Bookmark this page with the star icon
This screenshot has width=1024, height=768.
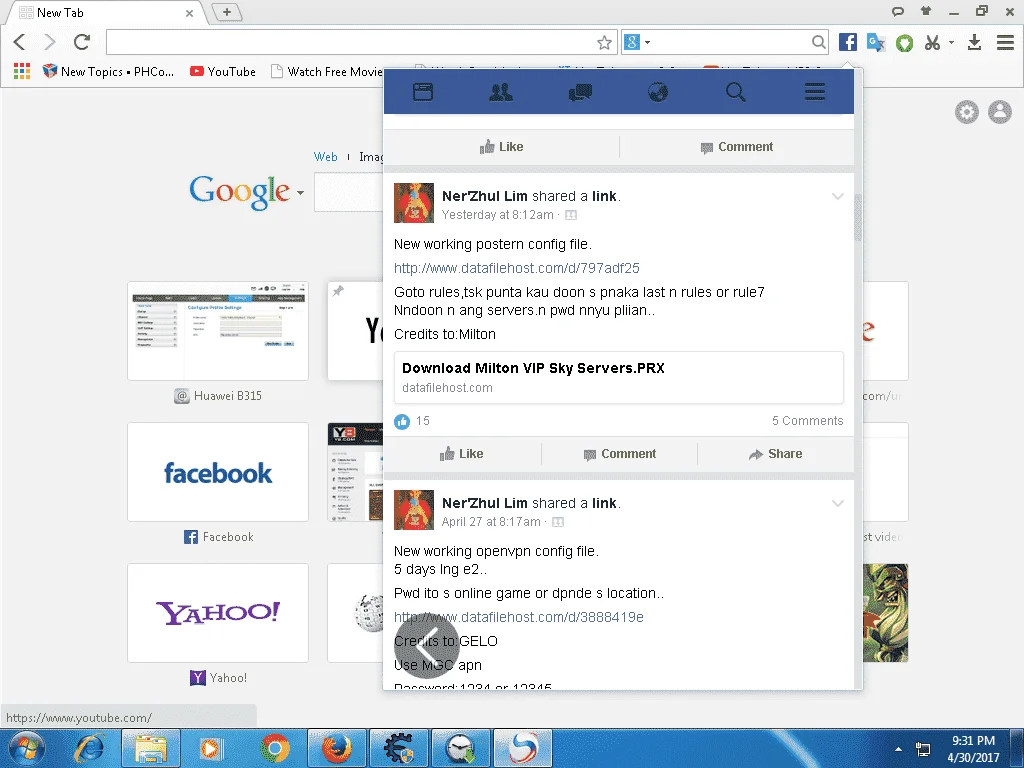coord(604,43)
